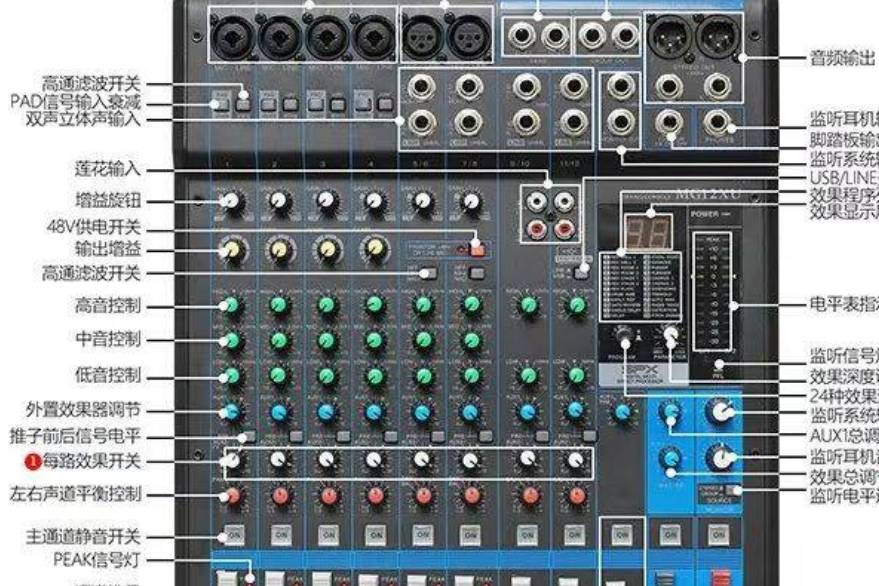Toggle the PRE fader switch on channel 2
879x586 pixels.
(x=295, y=437)
